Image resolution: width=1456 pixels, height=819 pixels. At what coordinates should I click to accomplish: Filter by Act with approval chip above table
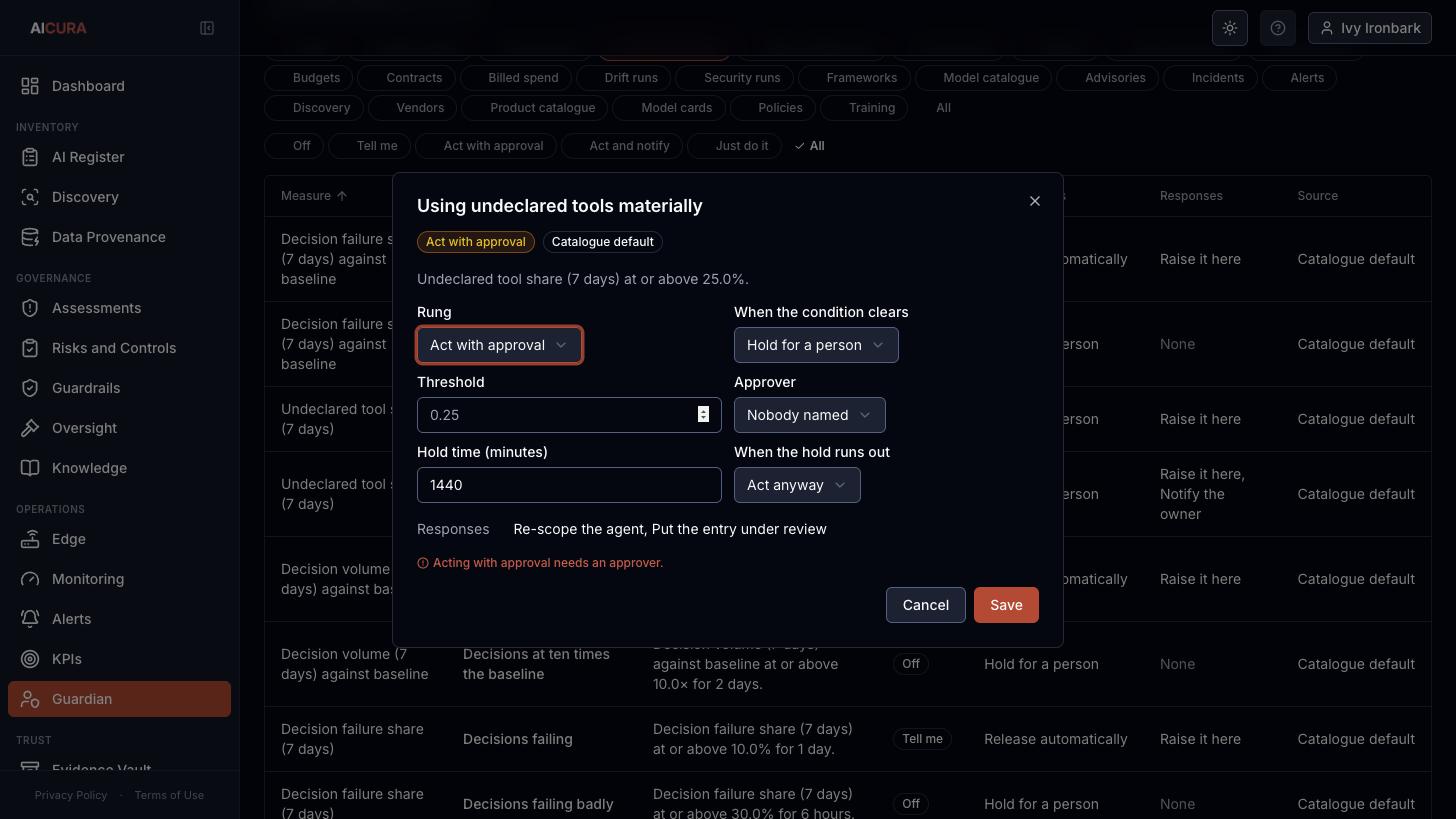click(x=484, y=146)
